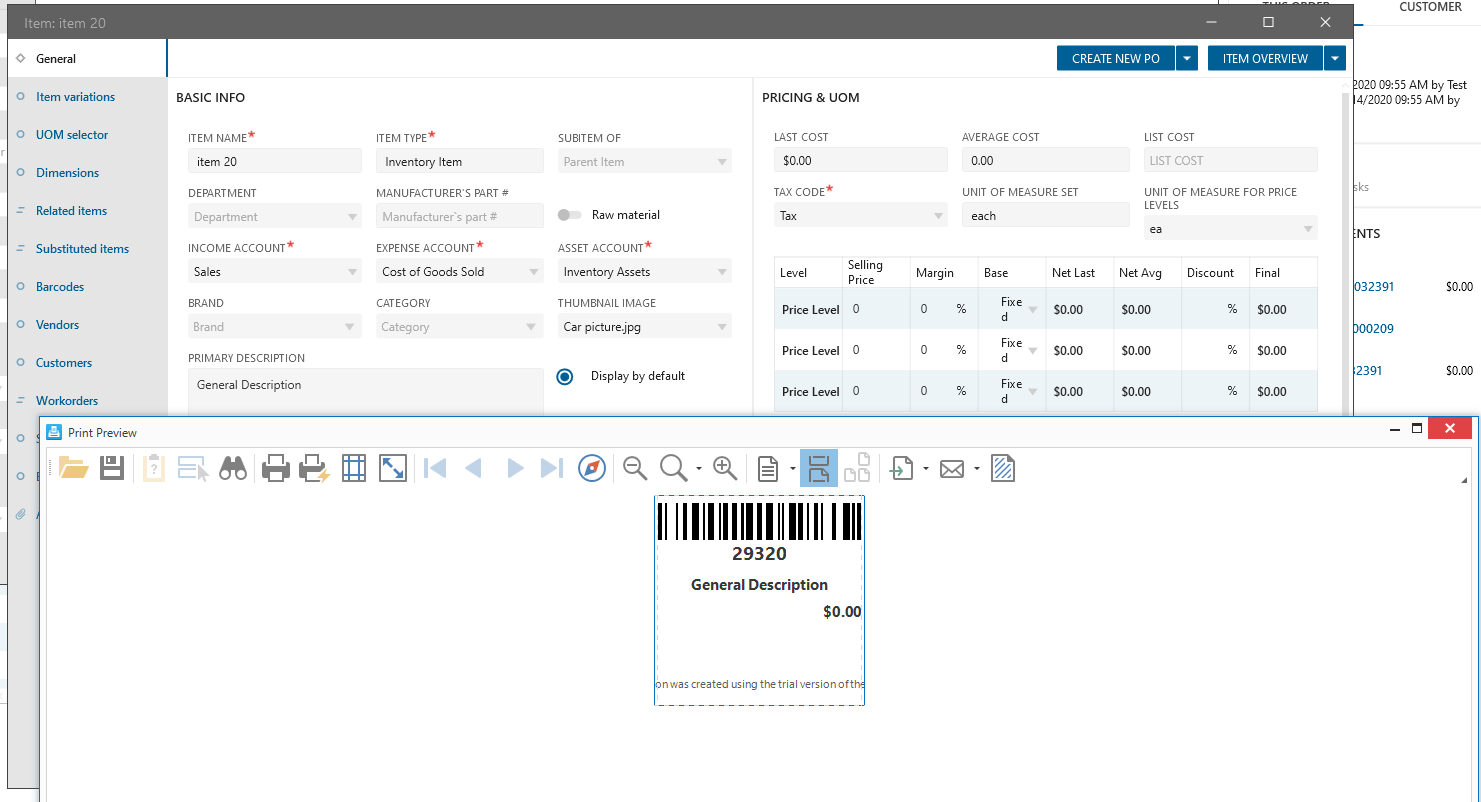The width and height of the screenshot is (1481, 802).
Task: Toggle the Raw material switch
Action: point(570,215)
